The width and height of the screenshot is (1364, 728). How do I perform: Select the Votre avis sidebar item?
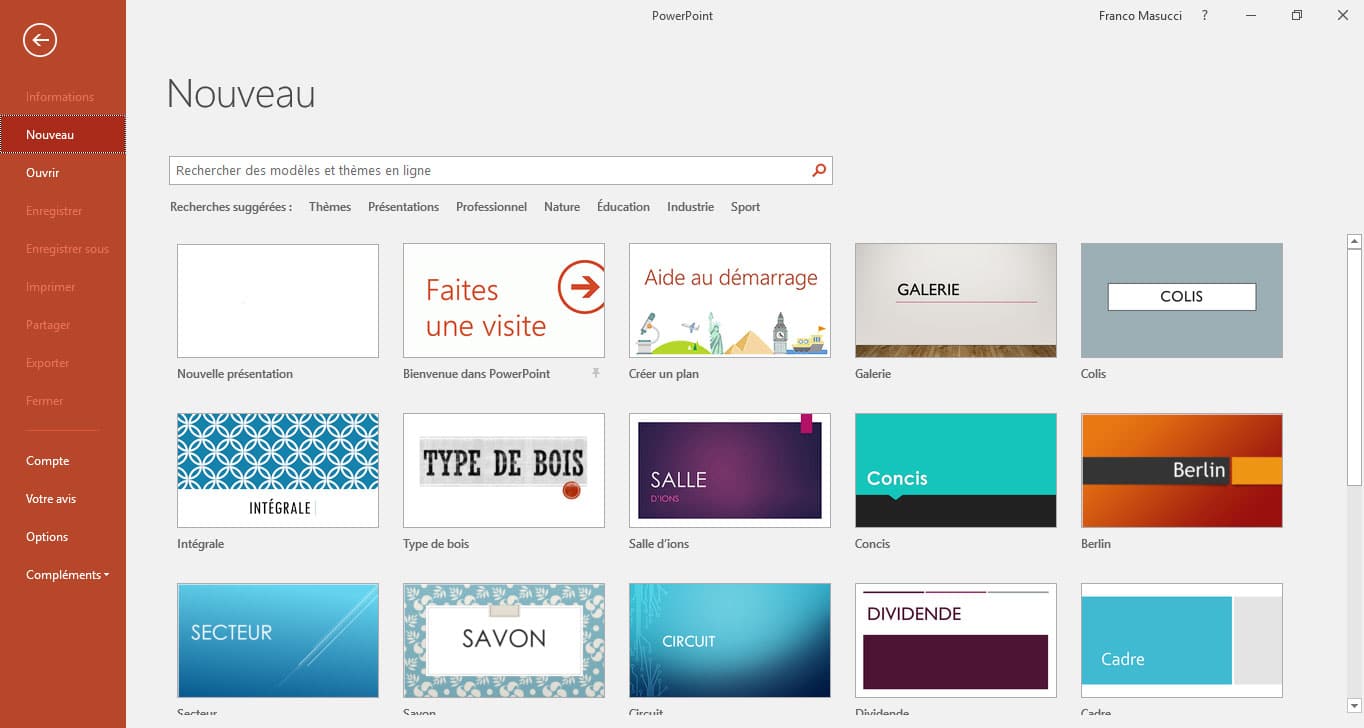point(51,499)
